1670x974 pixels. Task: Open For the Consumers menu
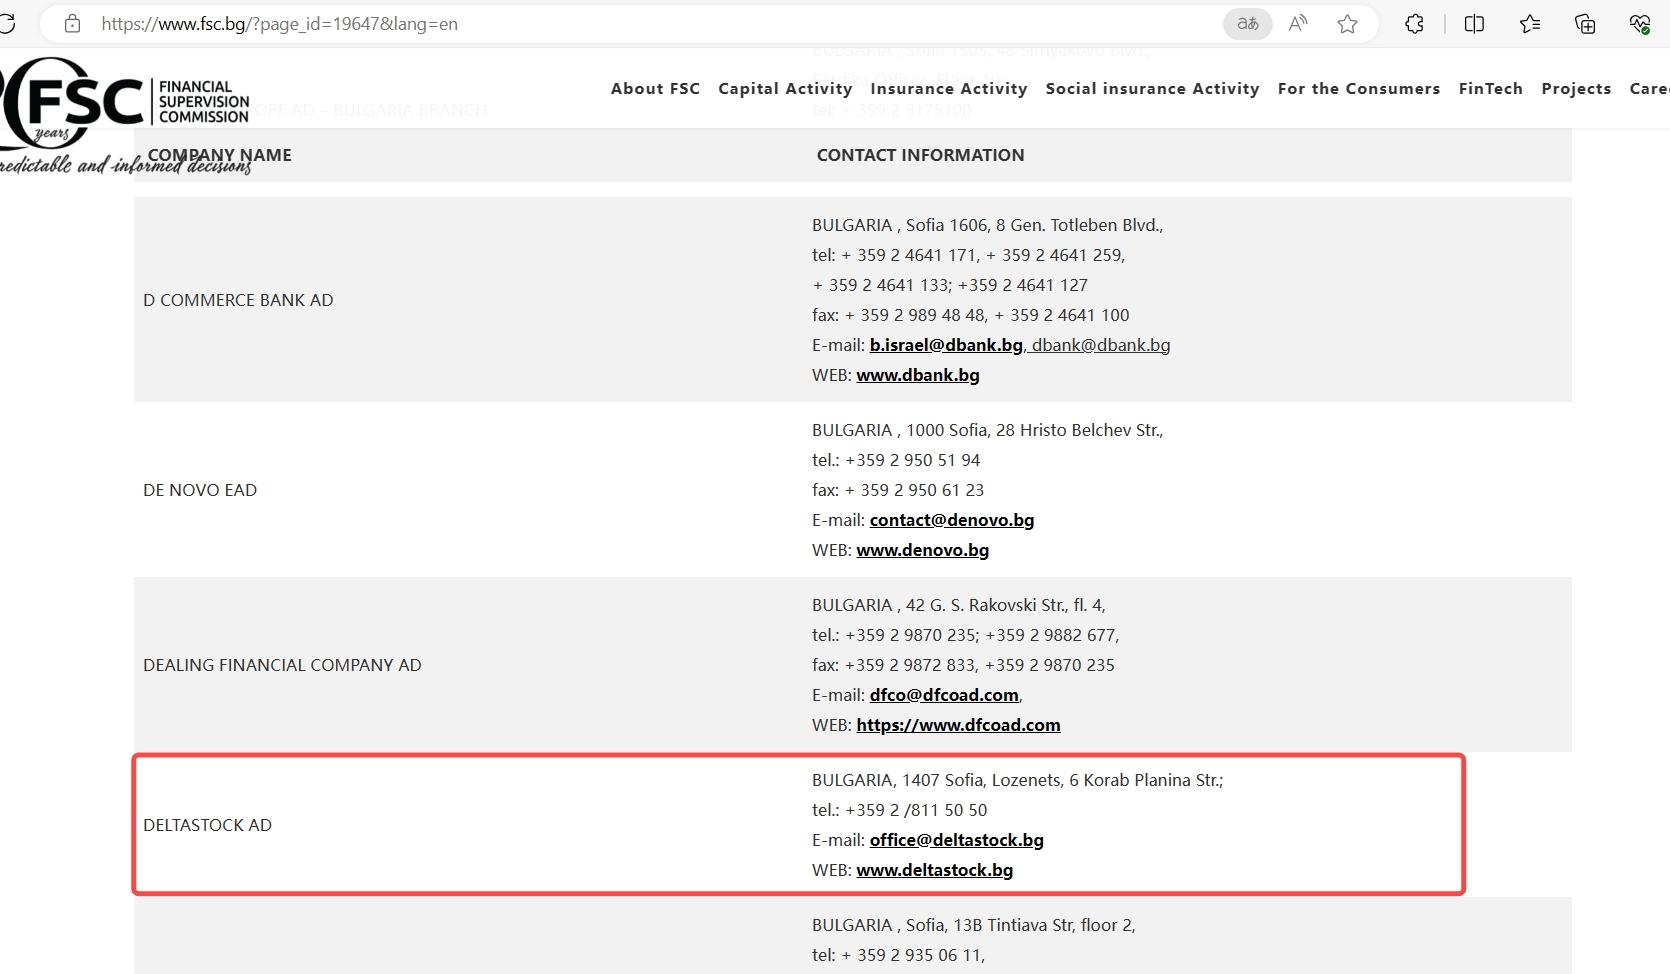[1359, 88]
